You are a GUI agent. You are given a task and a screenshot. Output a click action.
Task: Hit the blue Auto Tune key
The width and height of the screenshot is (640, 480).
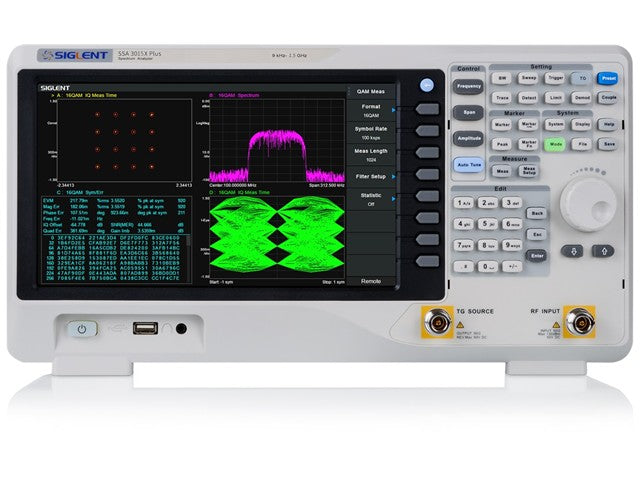[468, 165]
